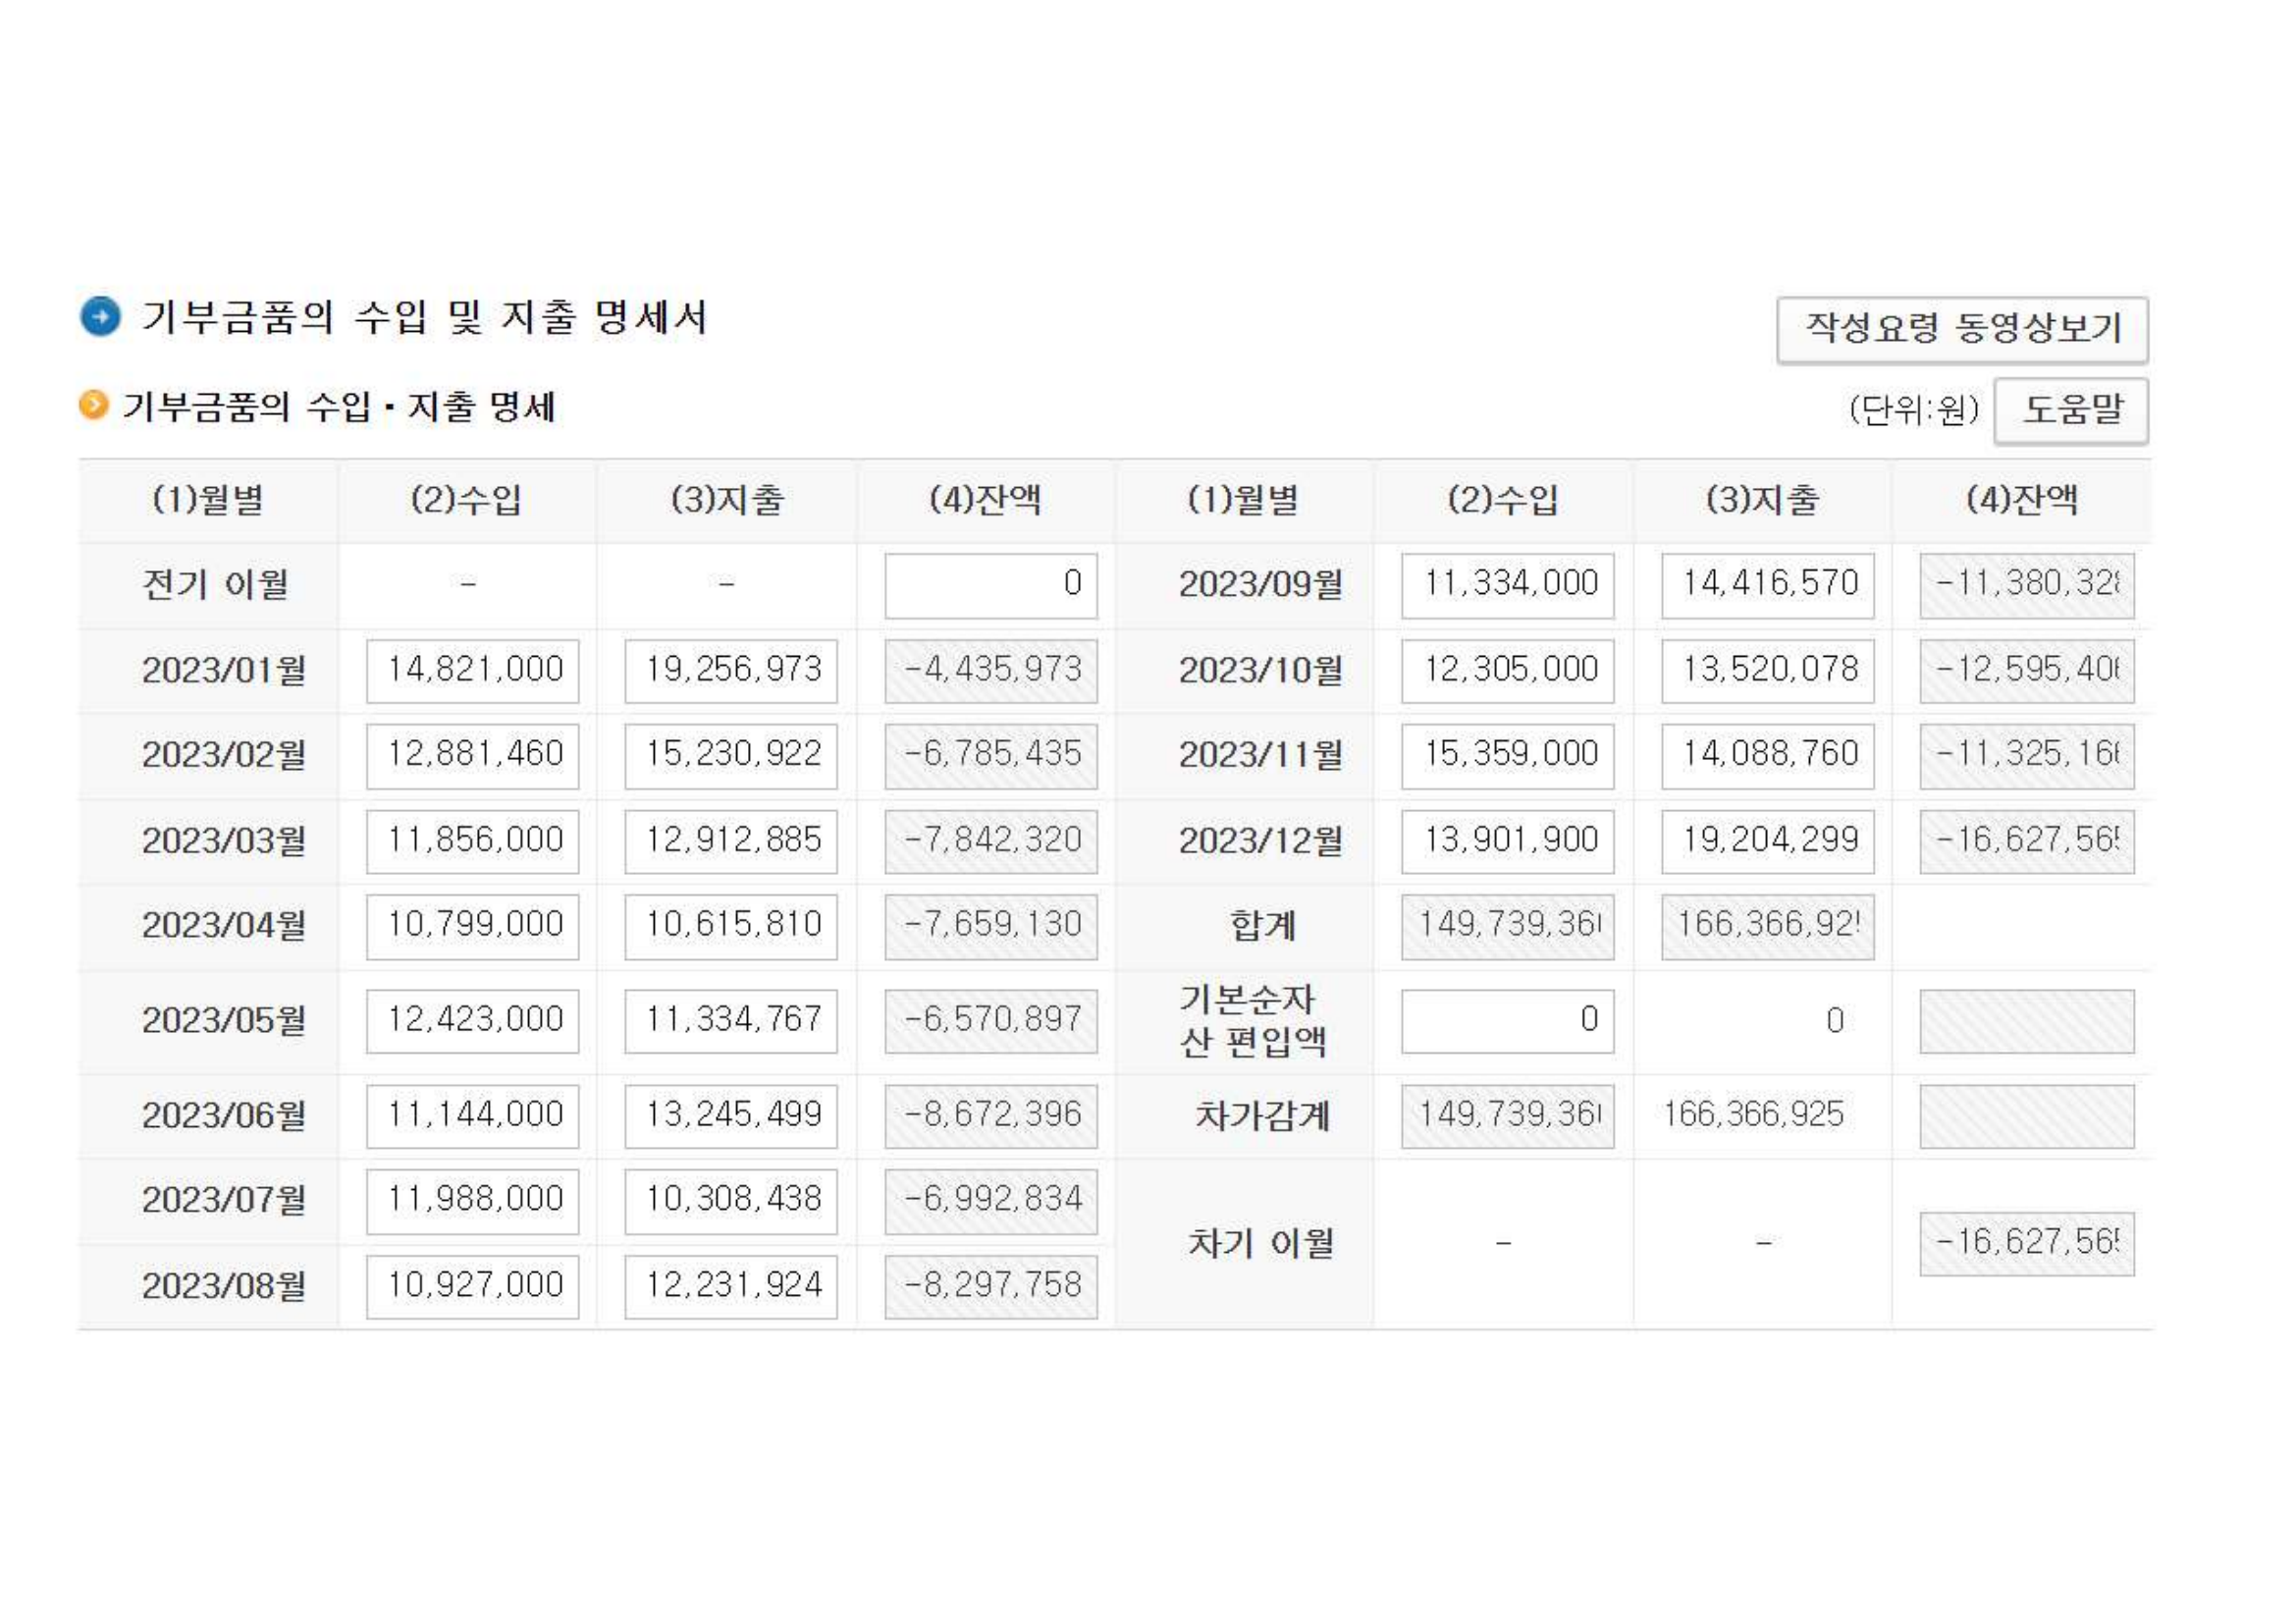
Task: Edit the 2023/10월 expense field 13,520,078
Action: [1767, 670]
